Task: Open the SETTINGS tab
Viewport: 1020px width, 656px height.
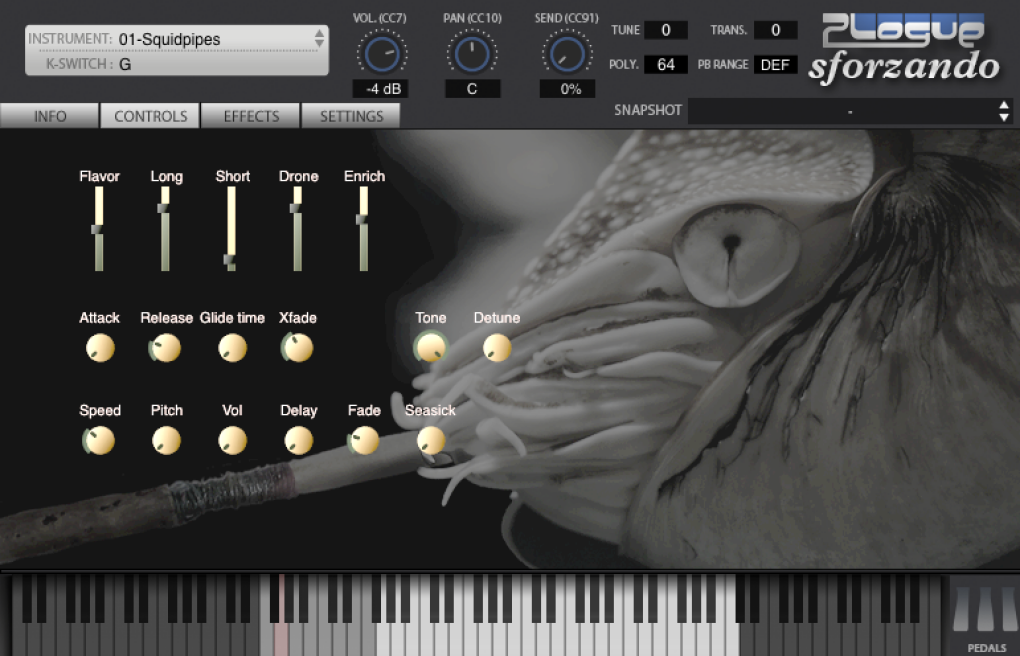Action: point(351,116)
